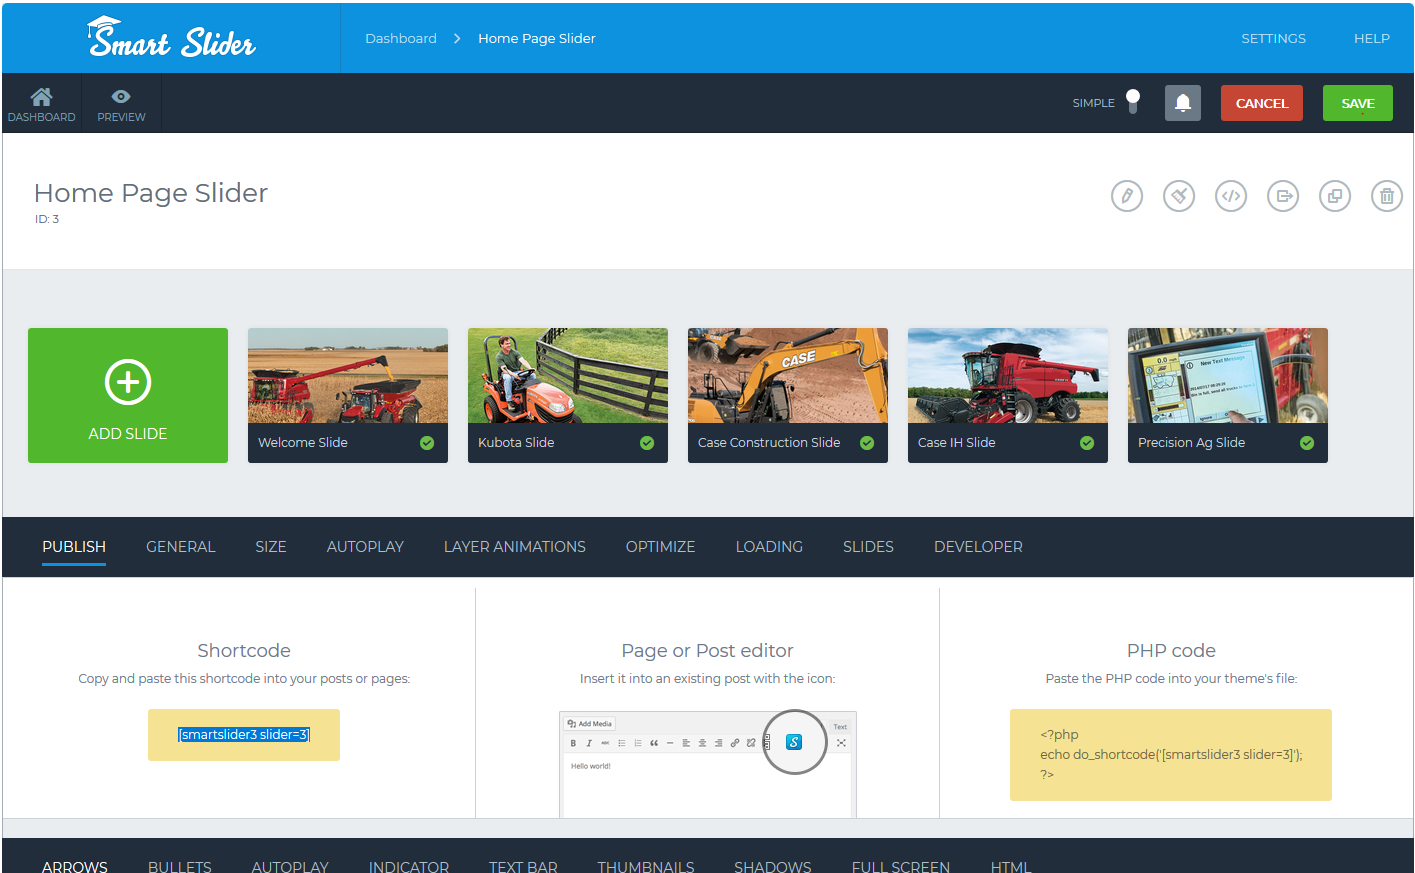The height and width of the screenshot is (873, 1415).
Task: Switch to the GENERAL tab
Action: [181, 547]
